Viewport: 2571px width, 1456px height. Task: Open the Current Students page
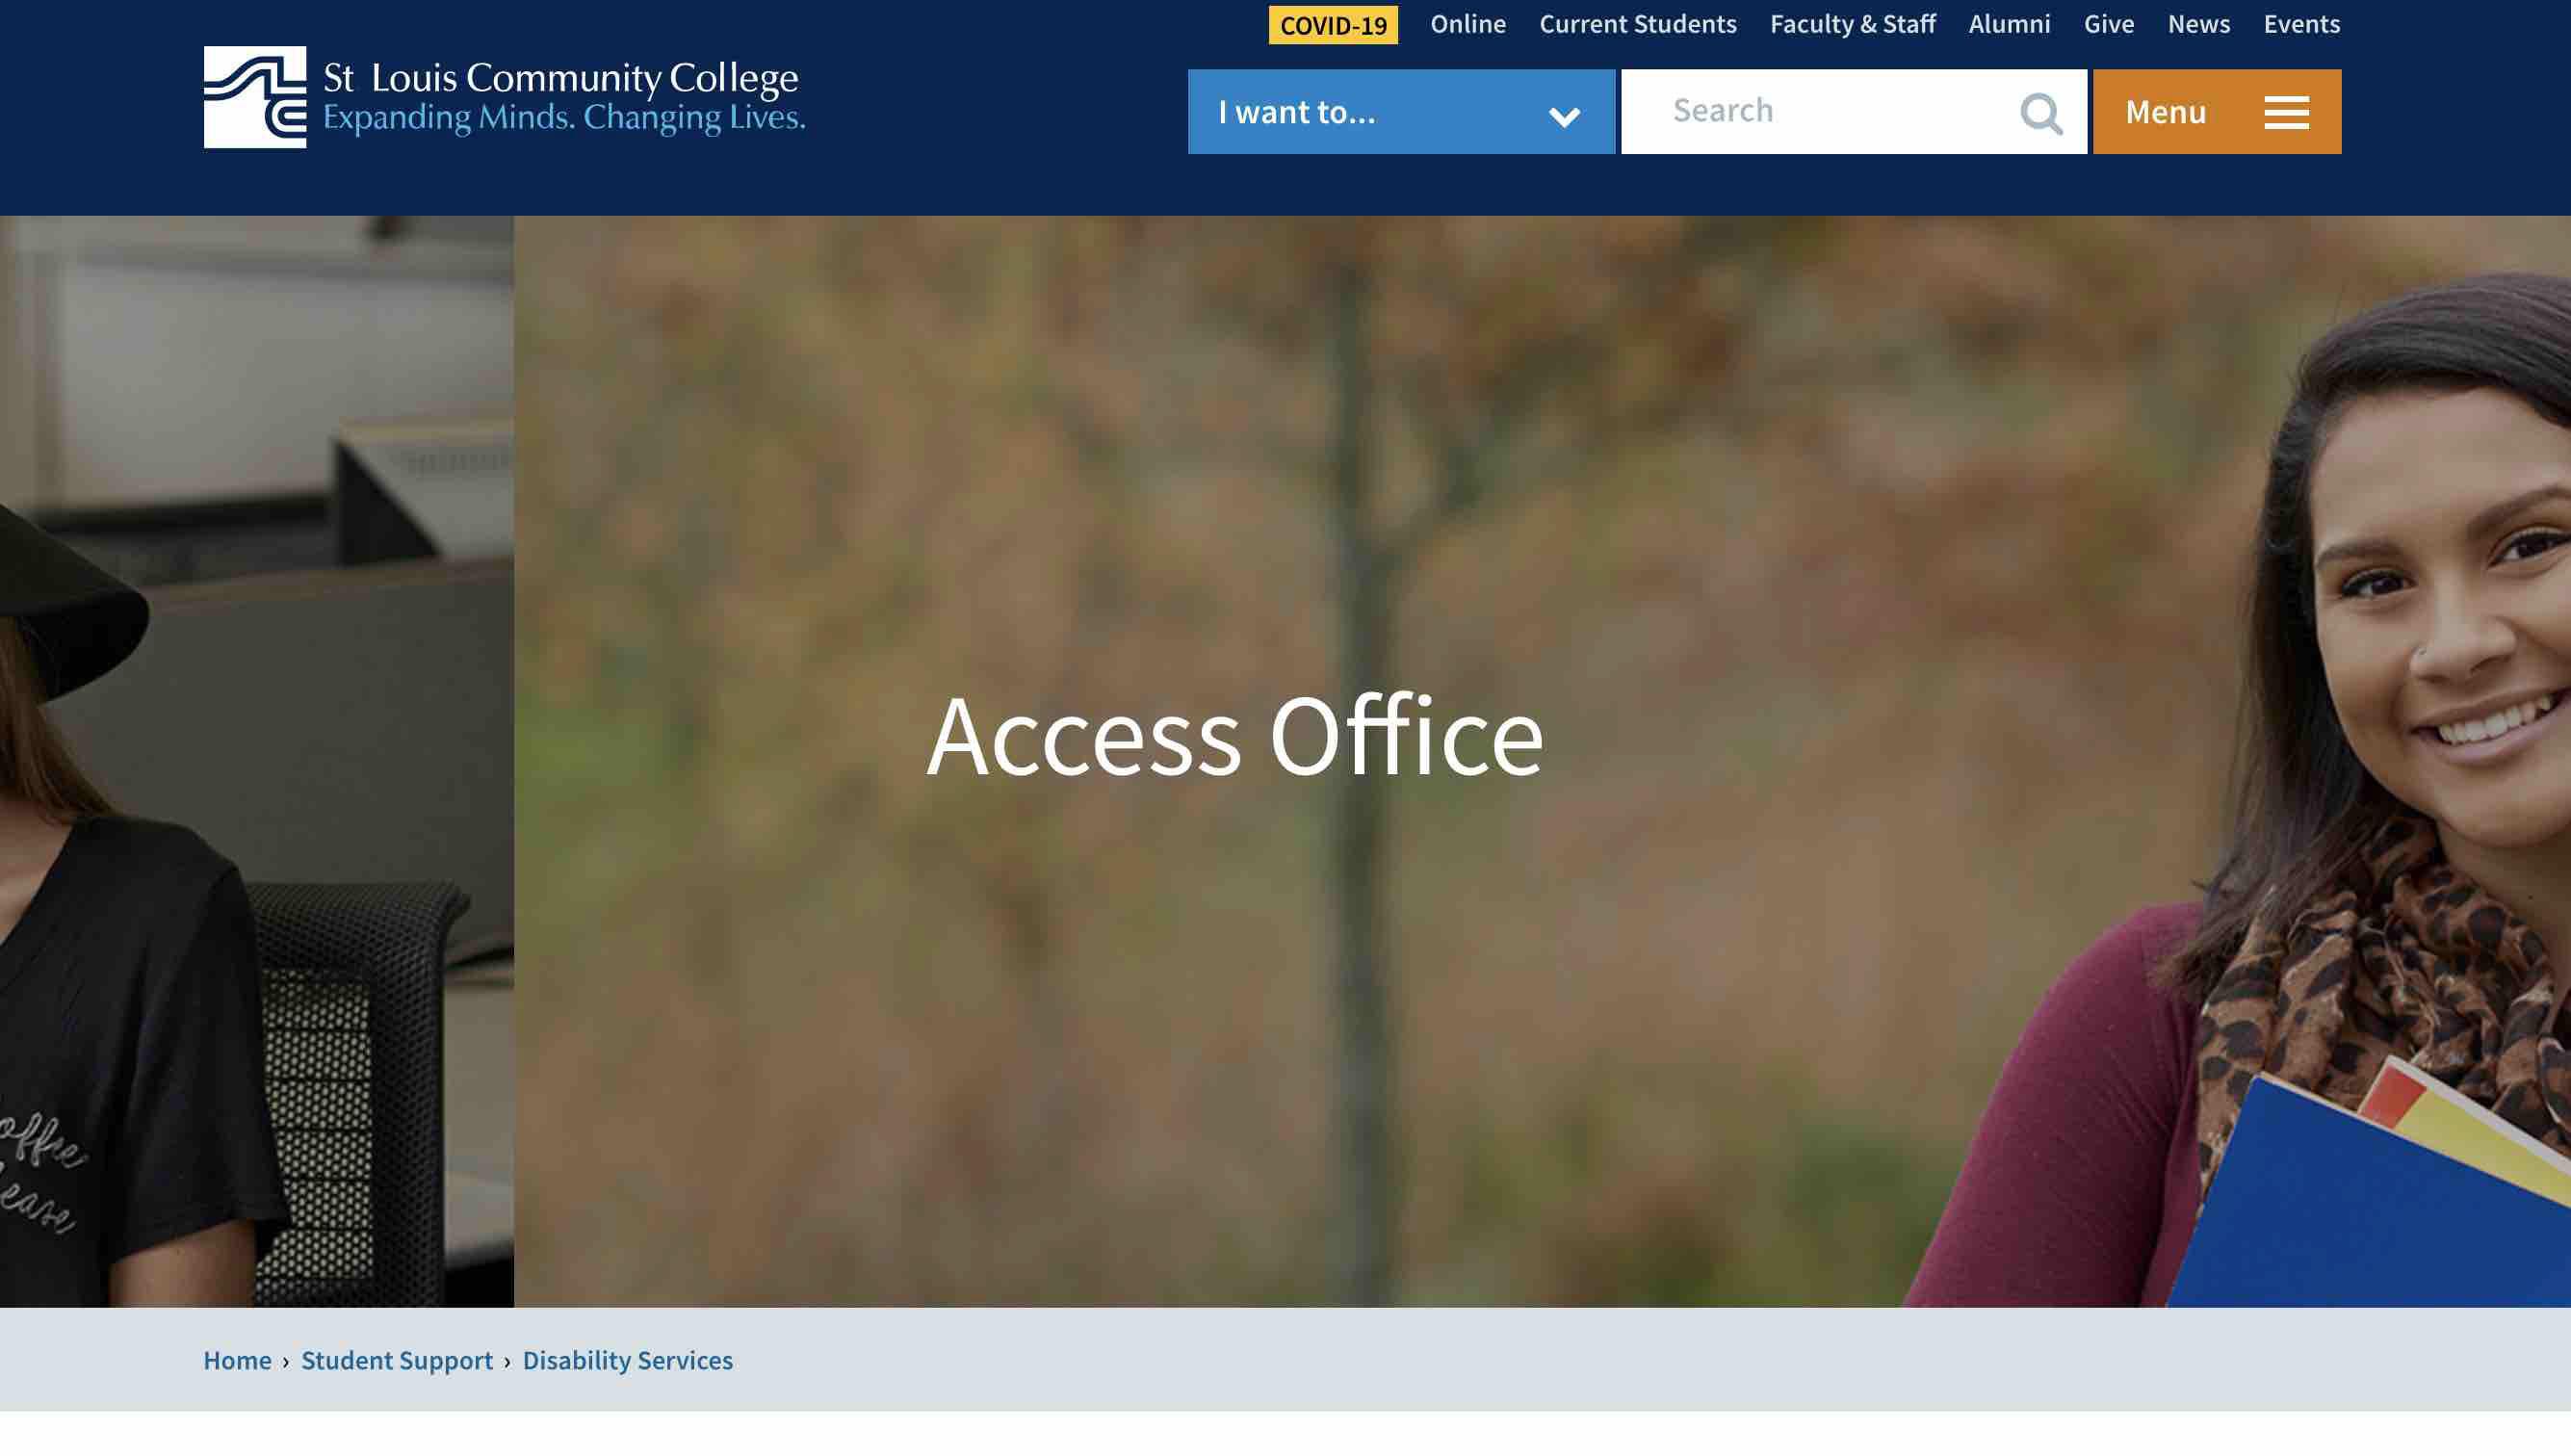pos(1637,24)
